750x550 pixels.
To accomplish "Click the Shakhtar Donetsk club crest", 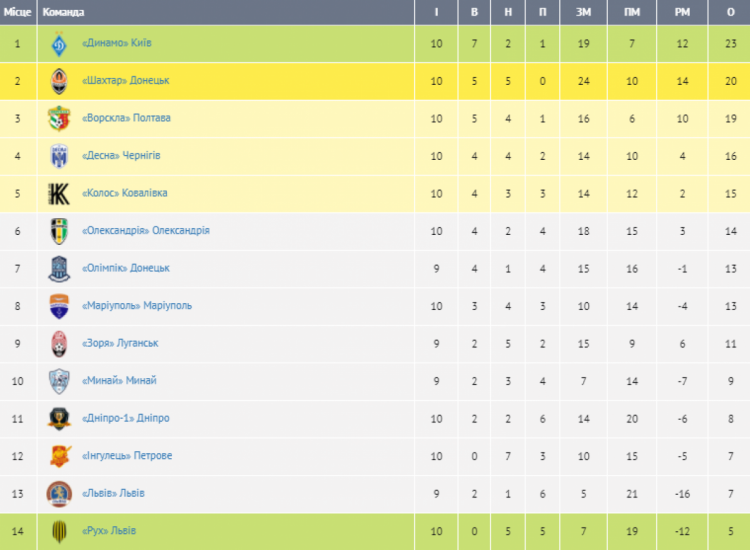I will click(x=59, y=81).
